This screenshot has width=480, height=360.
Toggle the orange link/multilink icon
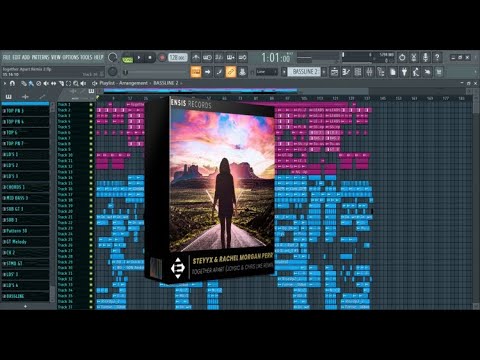tap(231, 72)
